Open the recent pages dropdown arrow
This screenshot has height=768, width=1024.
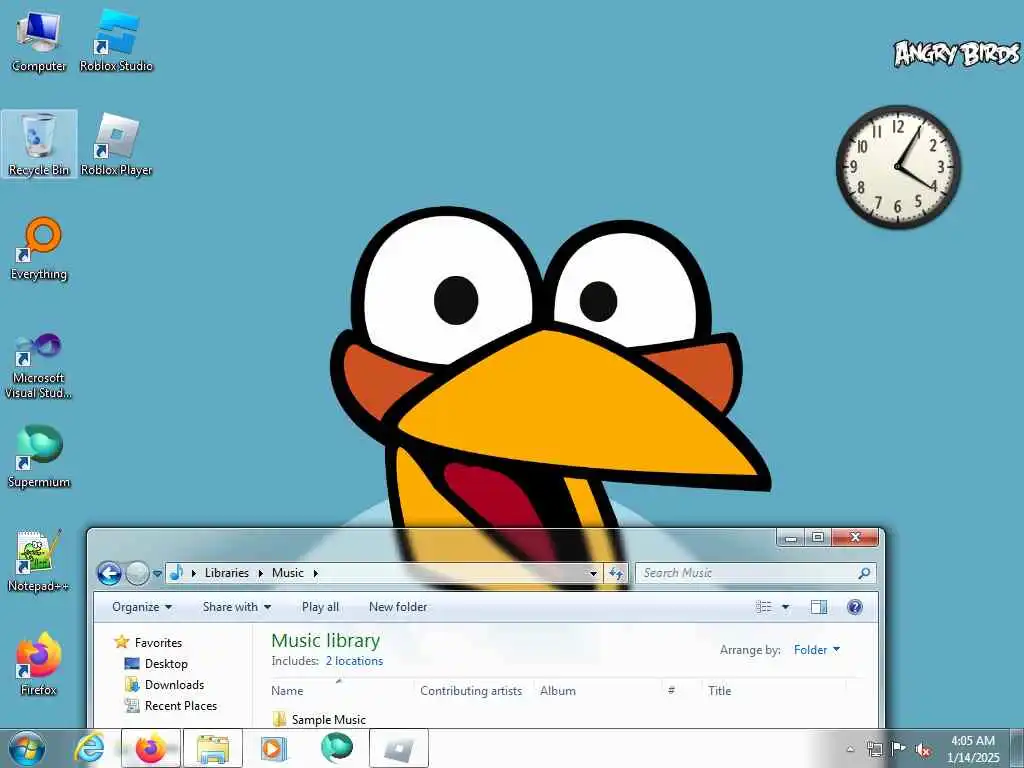click(157, 574)
